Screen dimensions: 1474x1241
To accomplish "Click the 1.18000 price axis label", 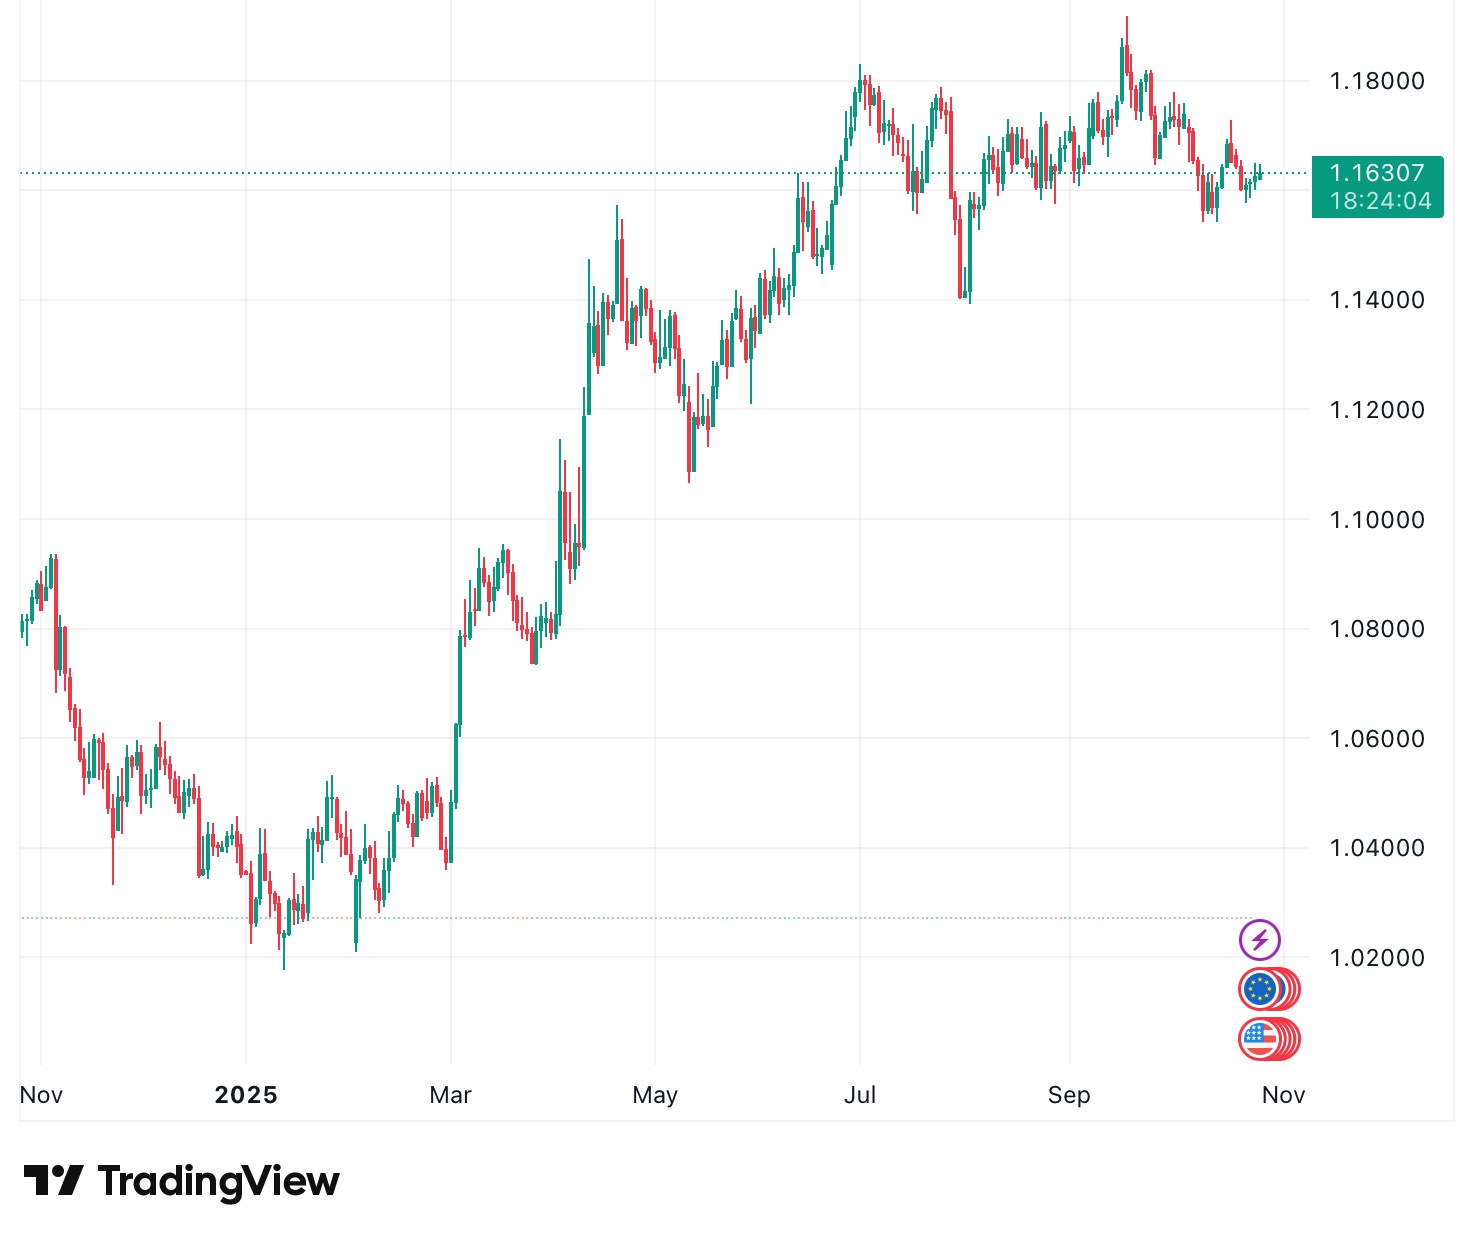I will [1376, 81].
